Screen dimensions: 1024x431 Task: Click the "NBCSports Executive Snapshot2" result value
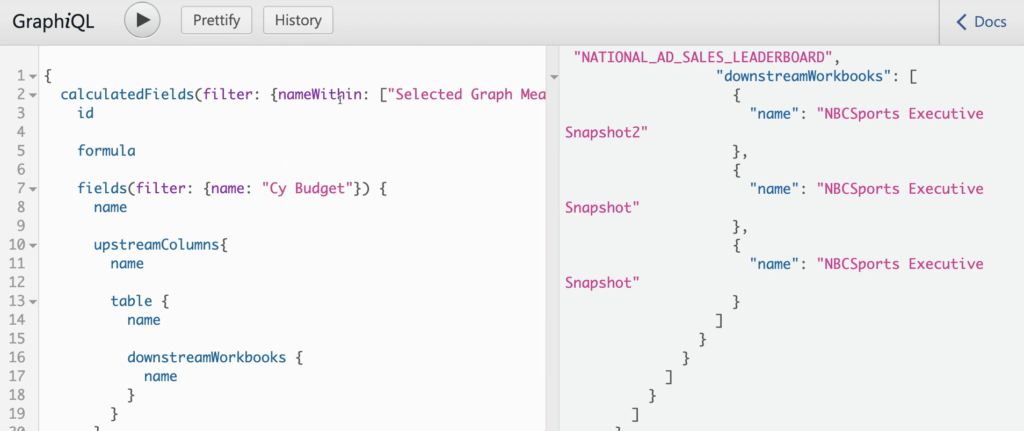pyautogui.click(x=774, y=123)
